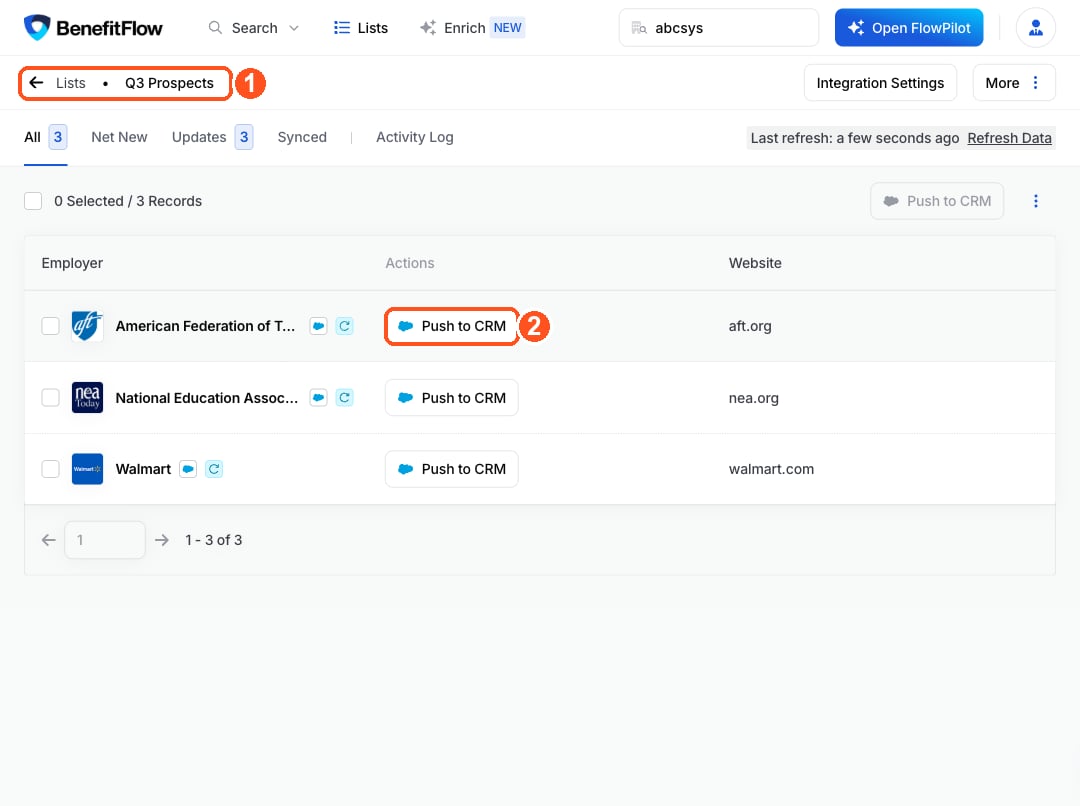The image size is (1080, 806).
Task: Open the Enrich menu item
Action: (x=464, y=28)
